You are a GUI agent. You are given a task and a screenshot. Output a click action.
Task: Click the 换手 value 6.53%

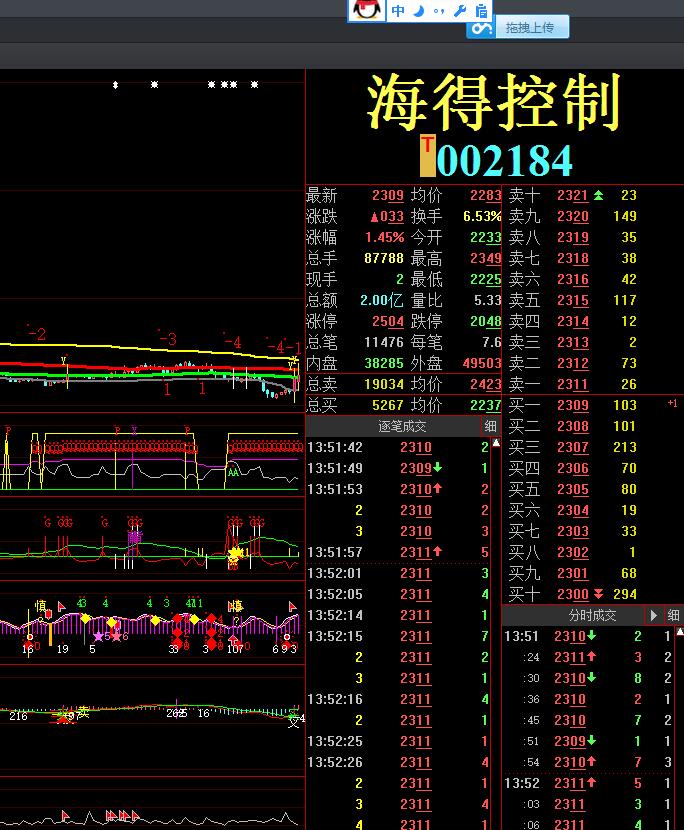[482, 216]
